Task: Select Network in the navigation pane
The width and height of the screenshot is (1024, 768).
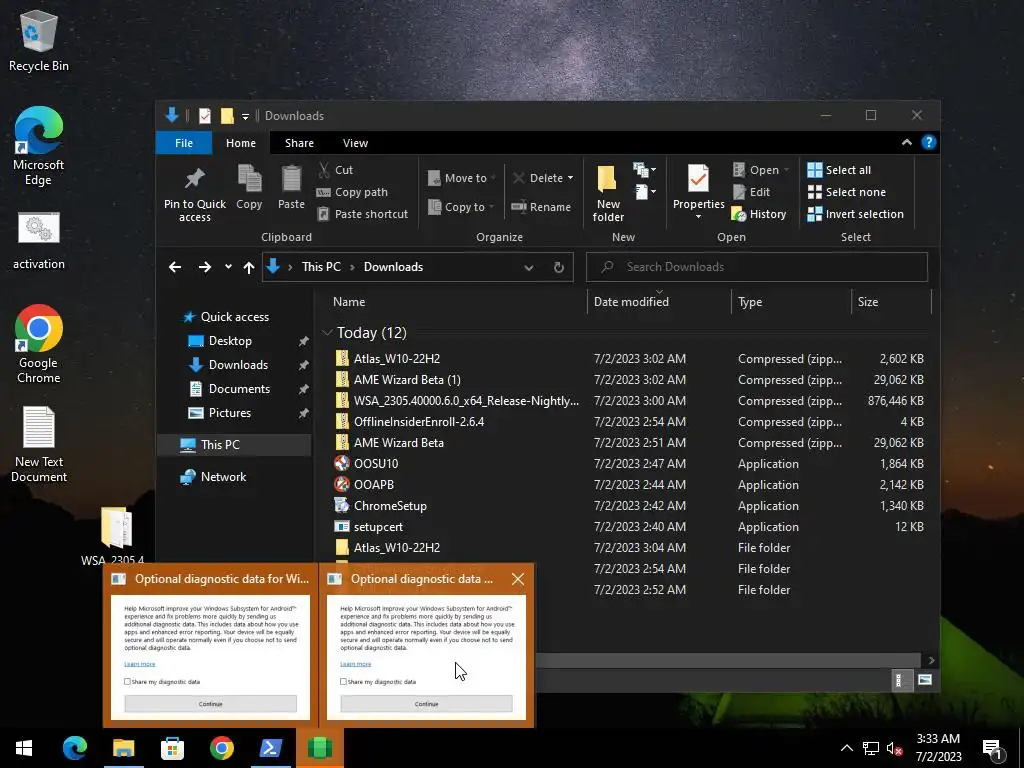Action: (214, 477)
